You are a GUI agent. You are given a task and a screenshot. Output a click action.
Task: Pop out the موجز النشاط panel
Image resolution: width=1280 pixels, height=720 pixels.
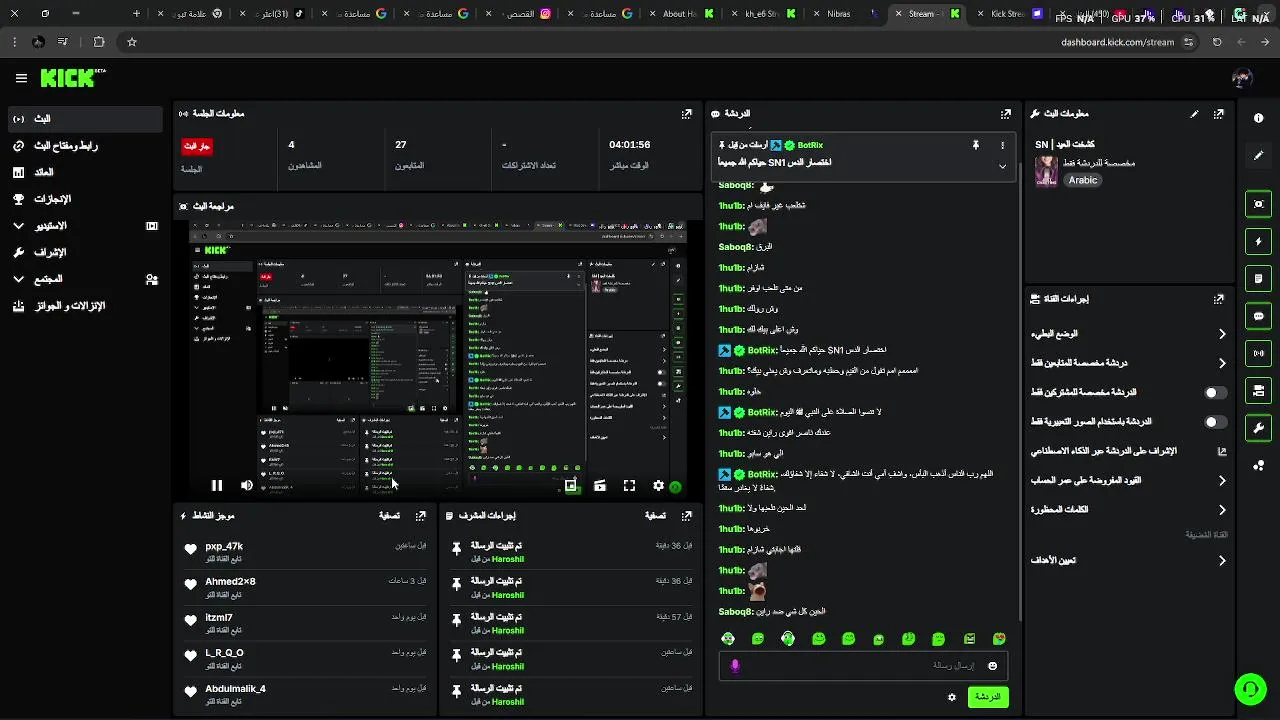coord(421,516)
